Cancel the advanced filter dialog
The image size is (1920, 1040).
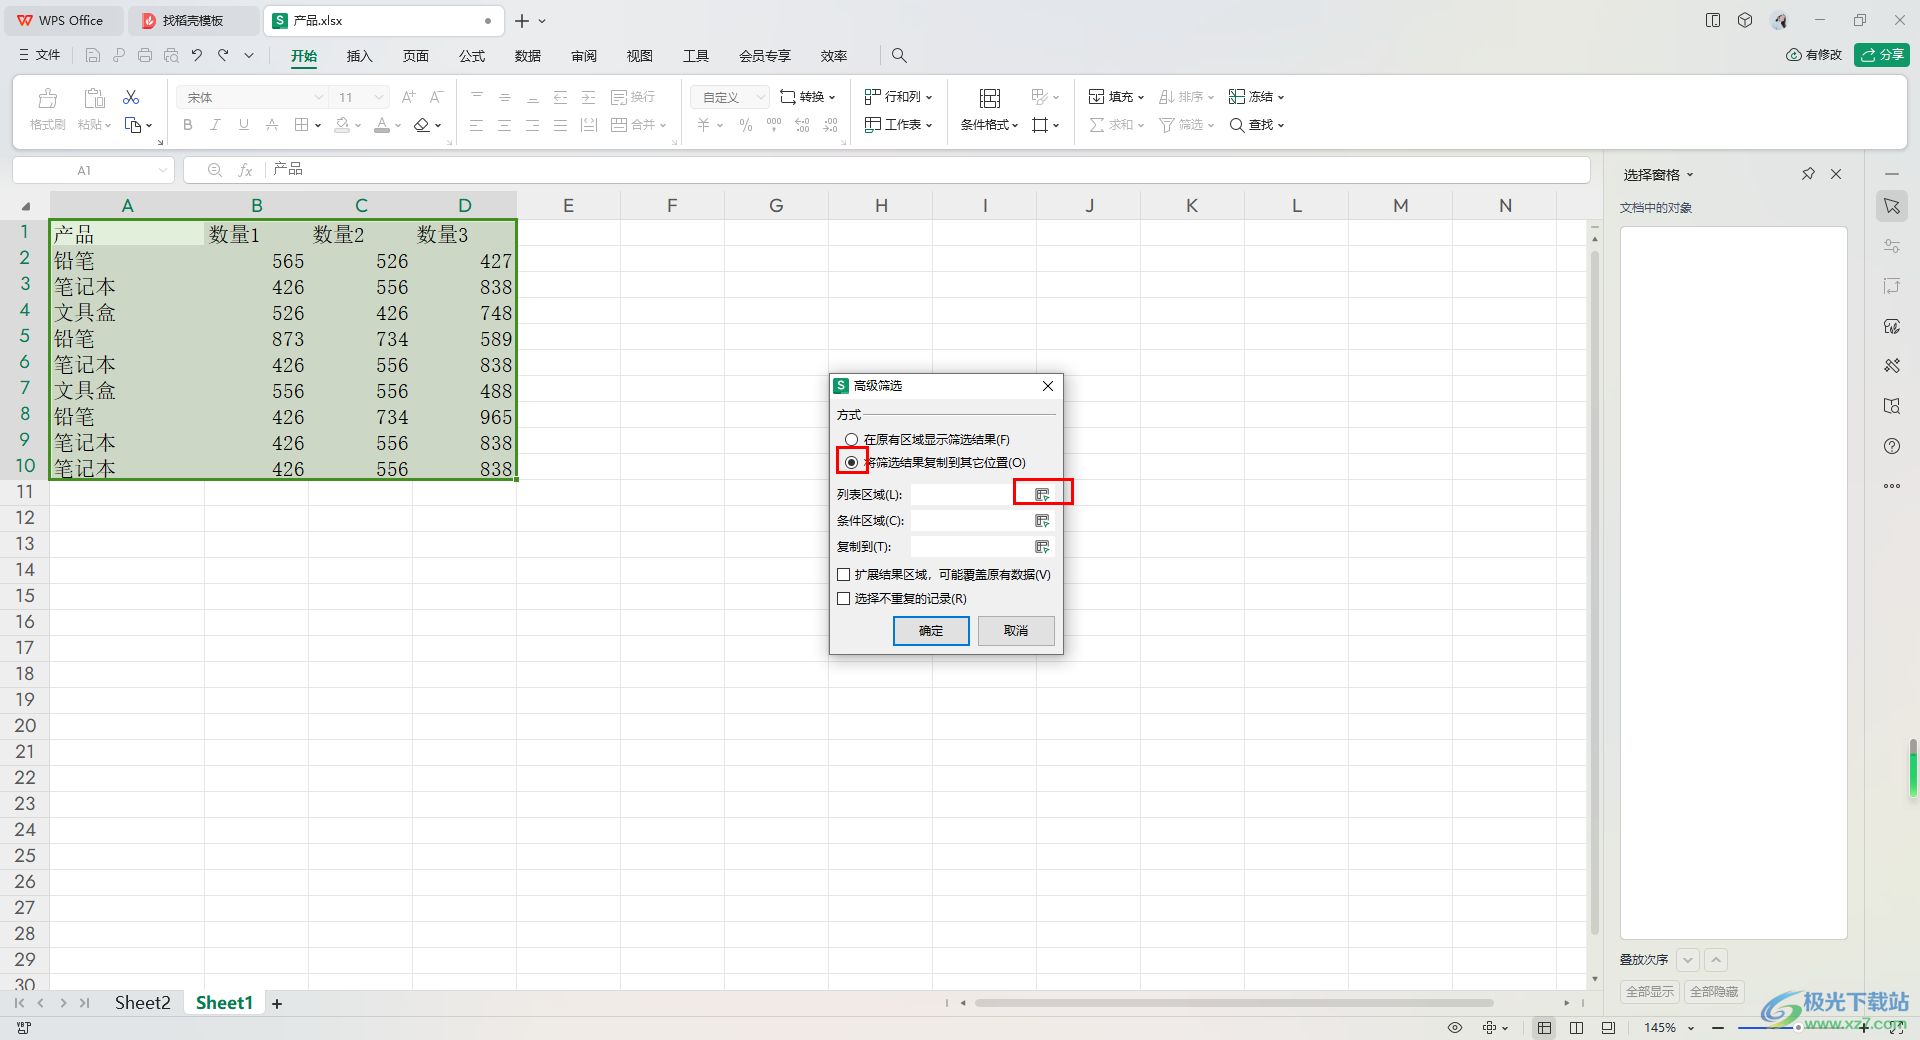tap(1016, 631)
